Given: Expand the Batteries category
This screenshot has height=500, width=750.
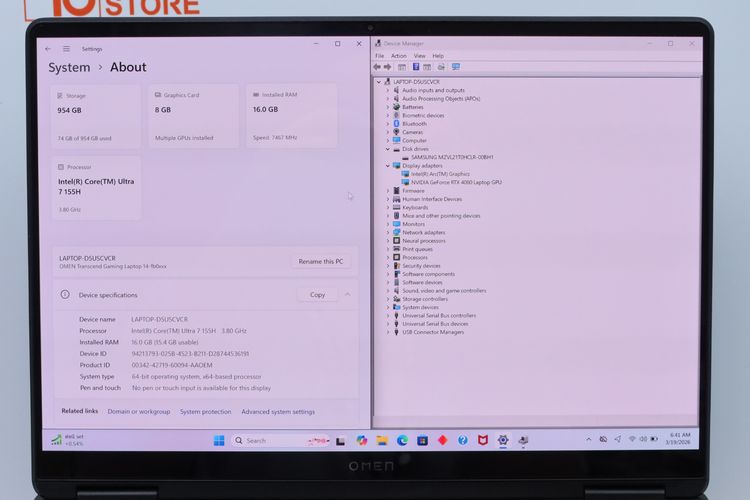Looking at the screenshot, I should click(388, 107).
